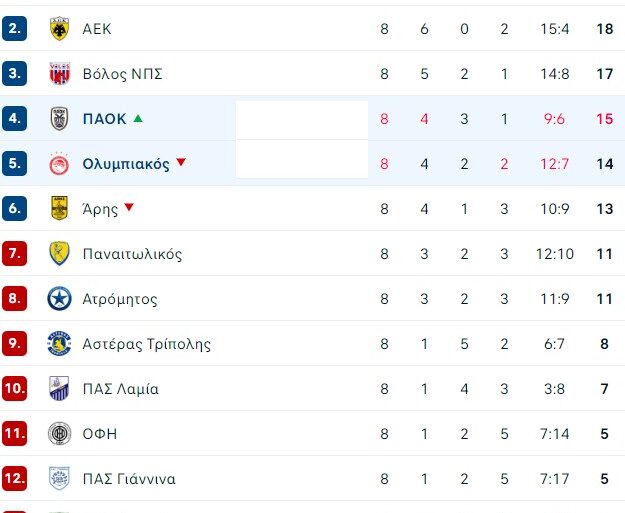Click the red down arrow beside Άρης

(x=129, y=208)
